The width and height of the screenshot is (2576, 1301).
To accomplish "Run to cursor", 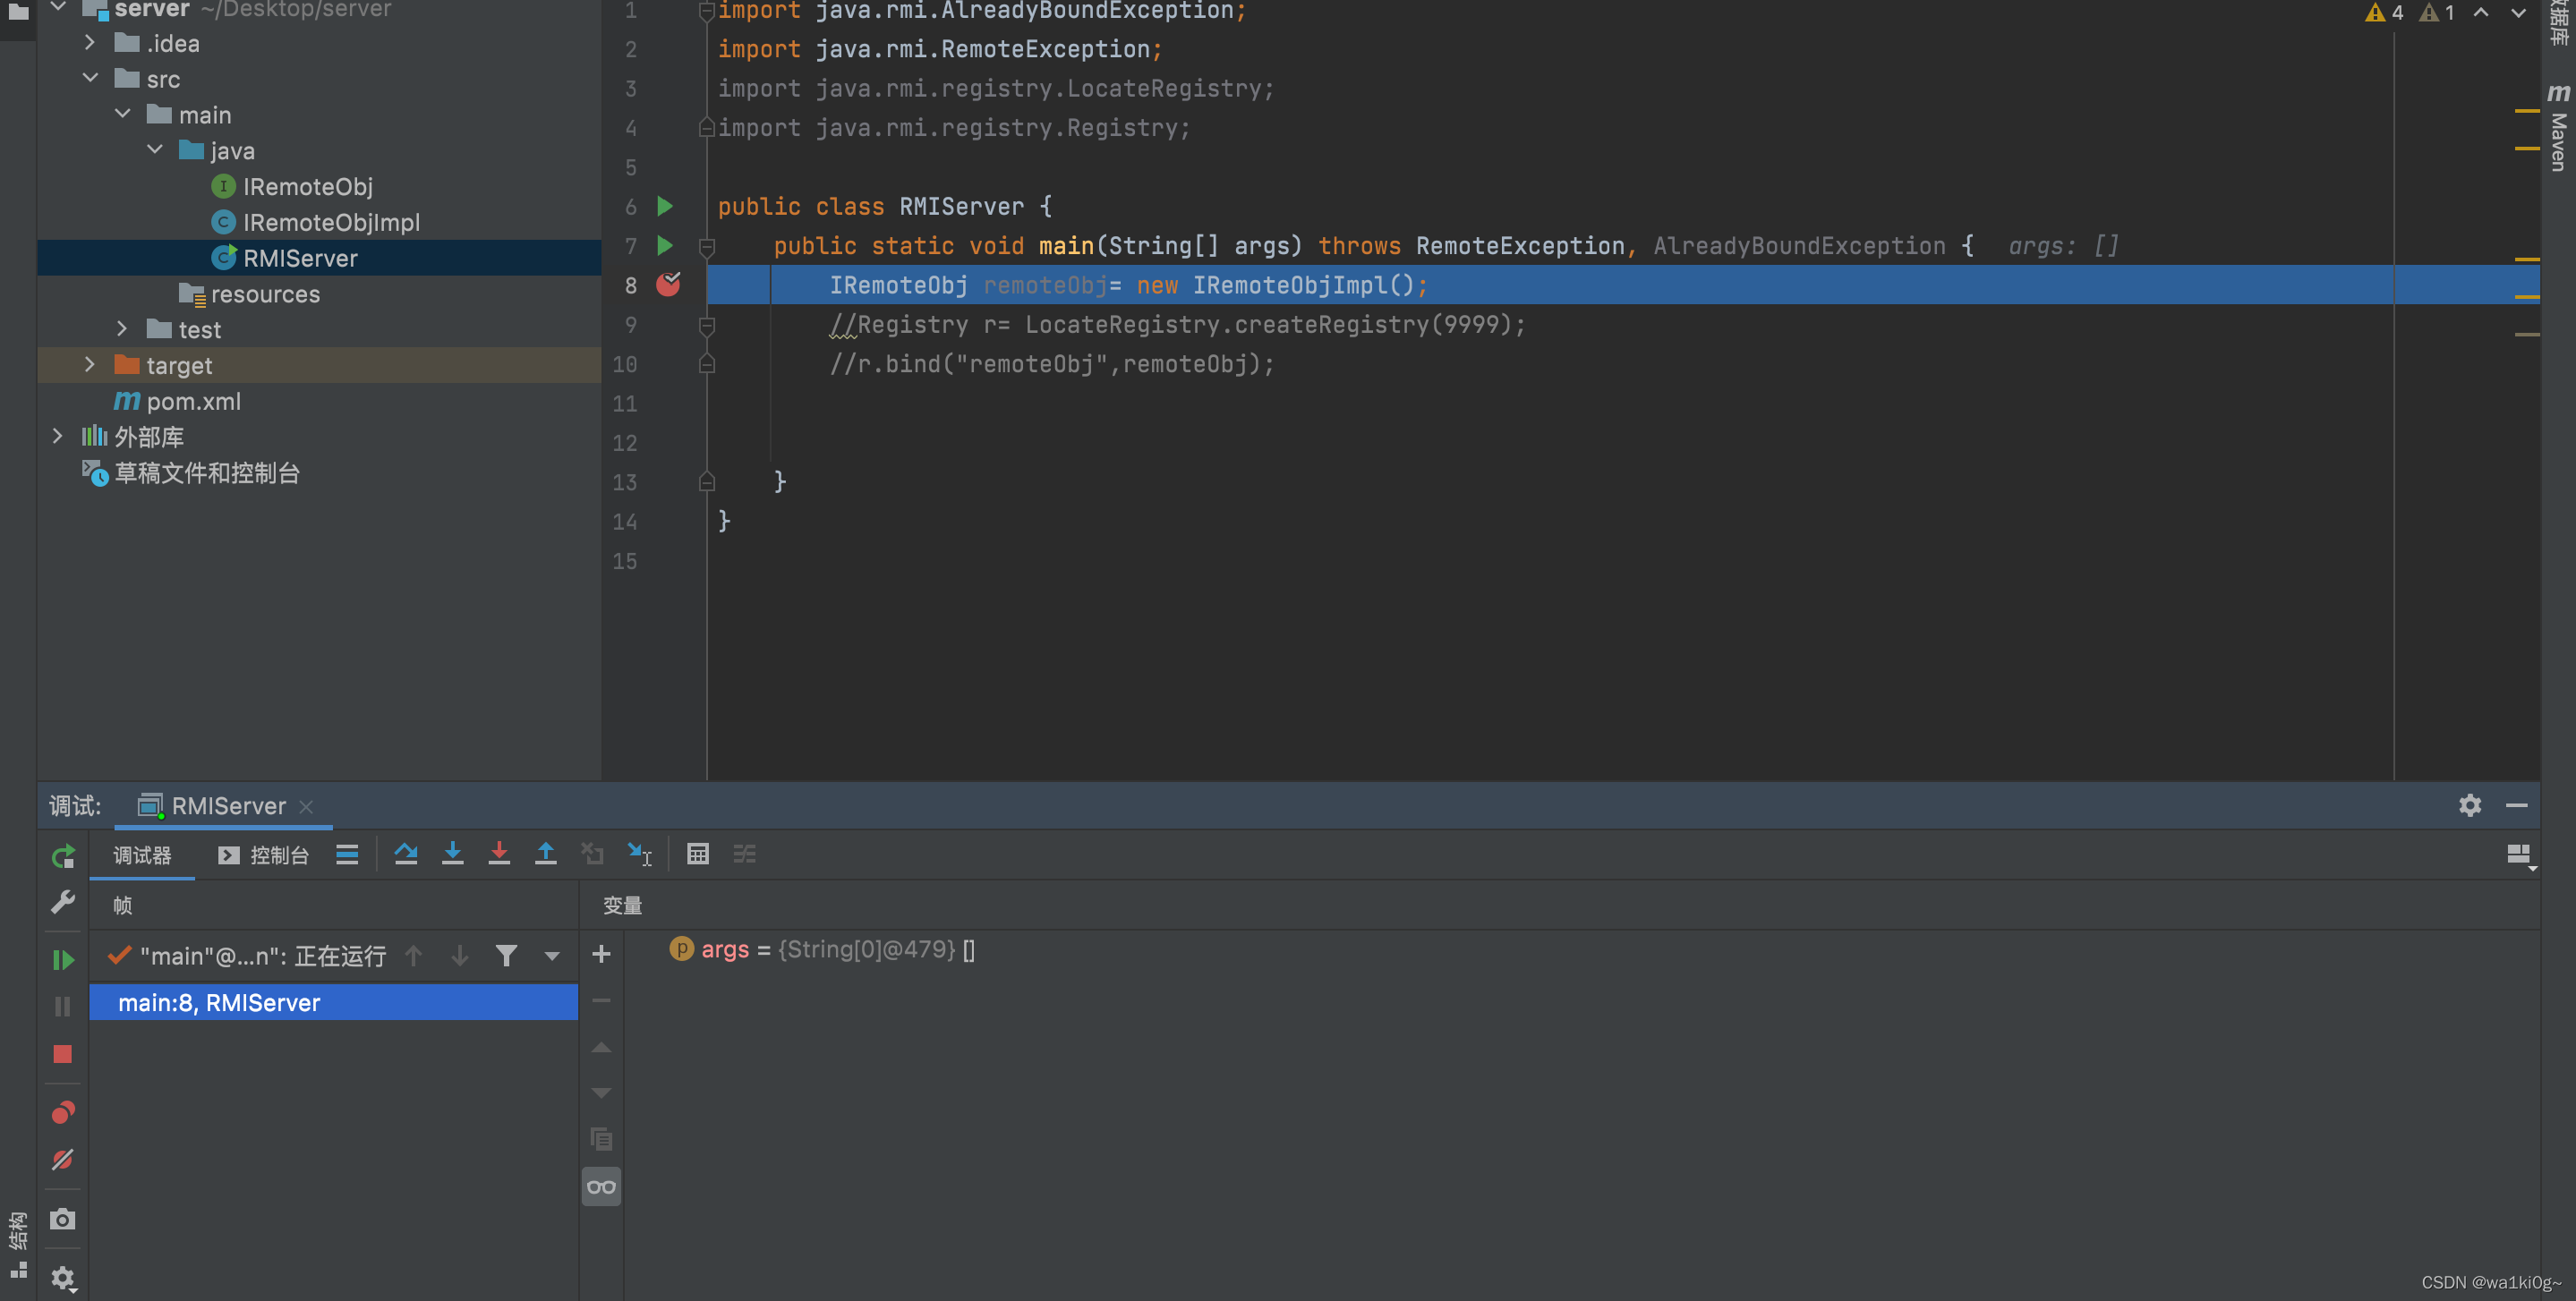I will (x=640, y=854).
